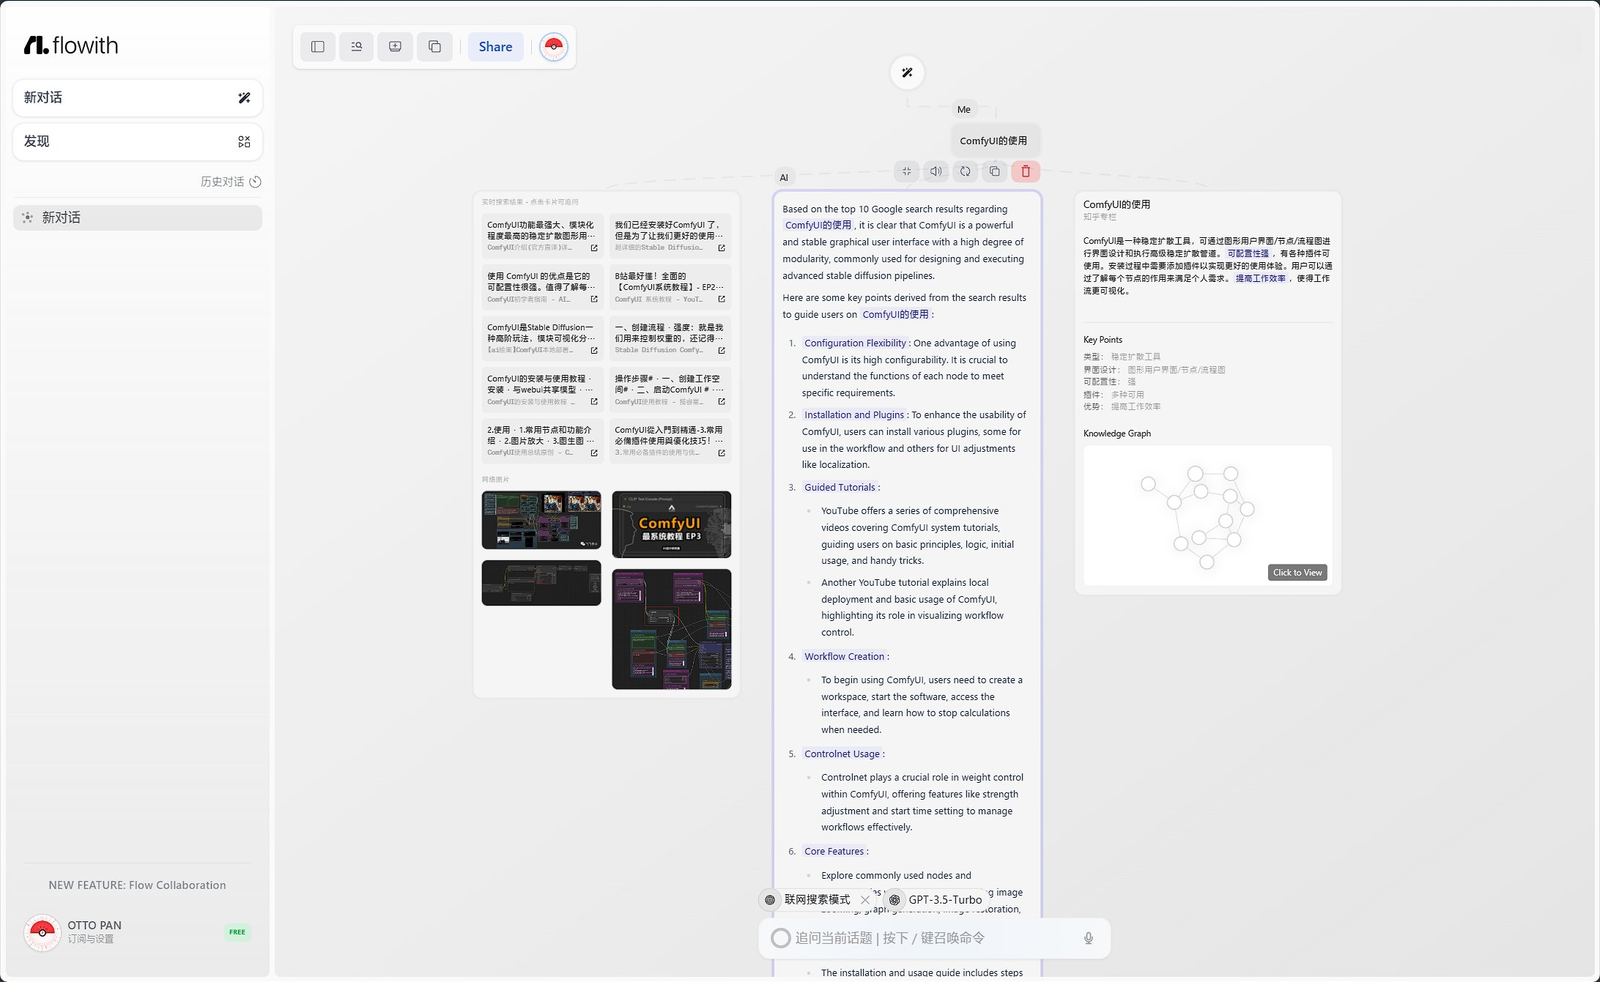
Task: Open 历史对话 chat history
Action: coord(231,182)
